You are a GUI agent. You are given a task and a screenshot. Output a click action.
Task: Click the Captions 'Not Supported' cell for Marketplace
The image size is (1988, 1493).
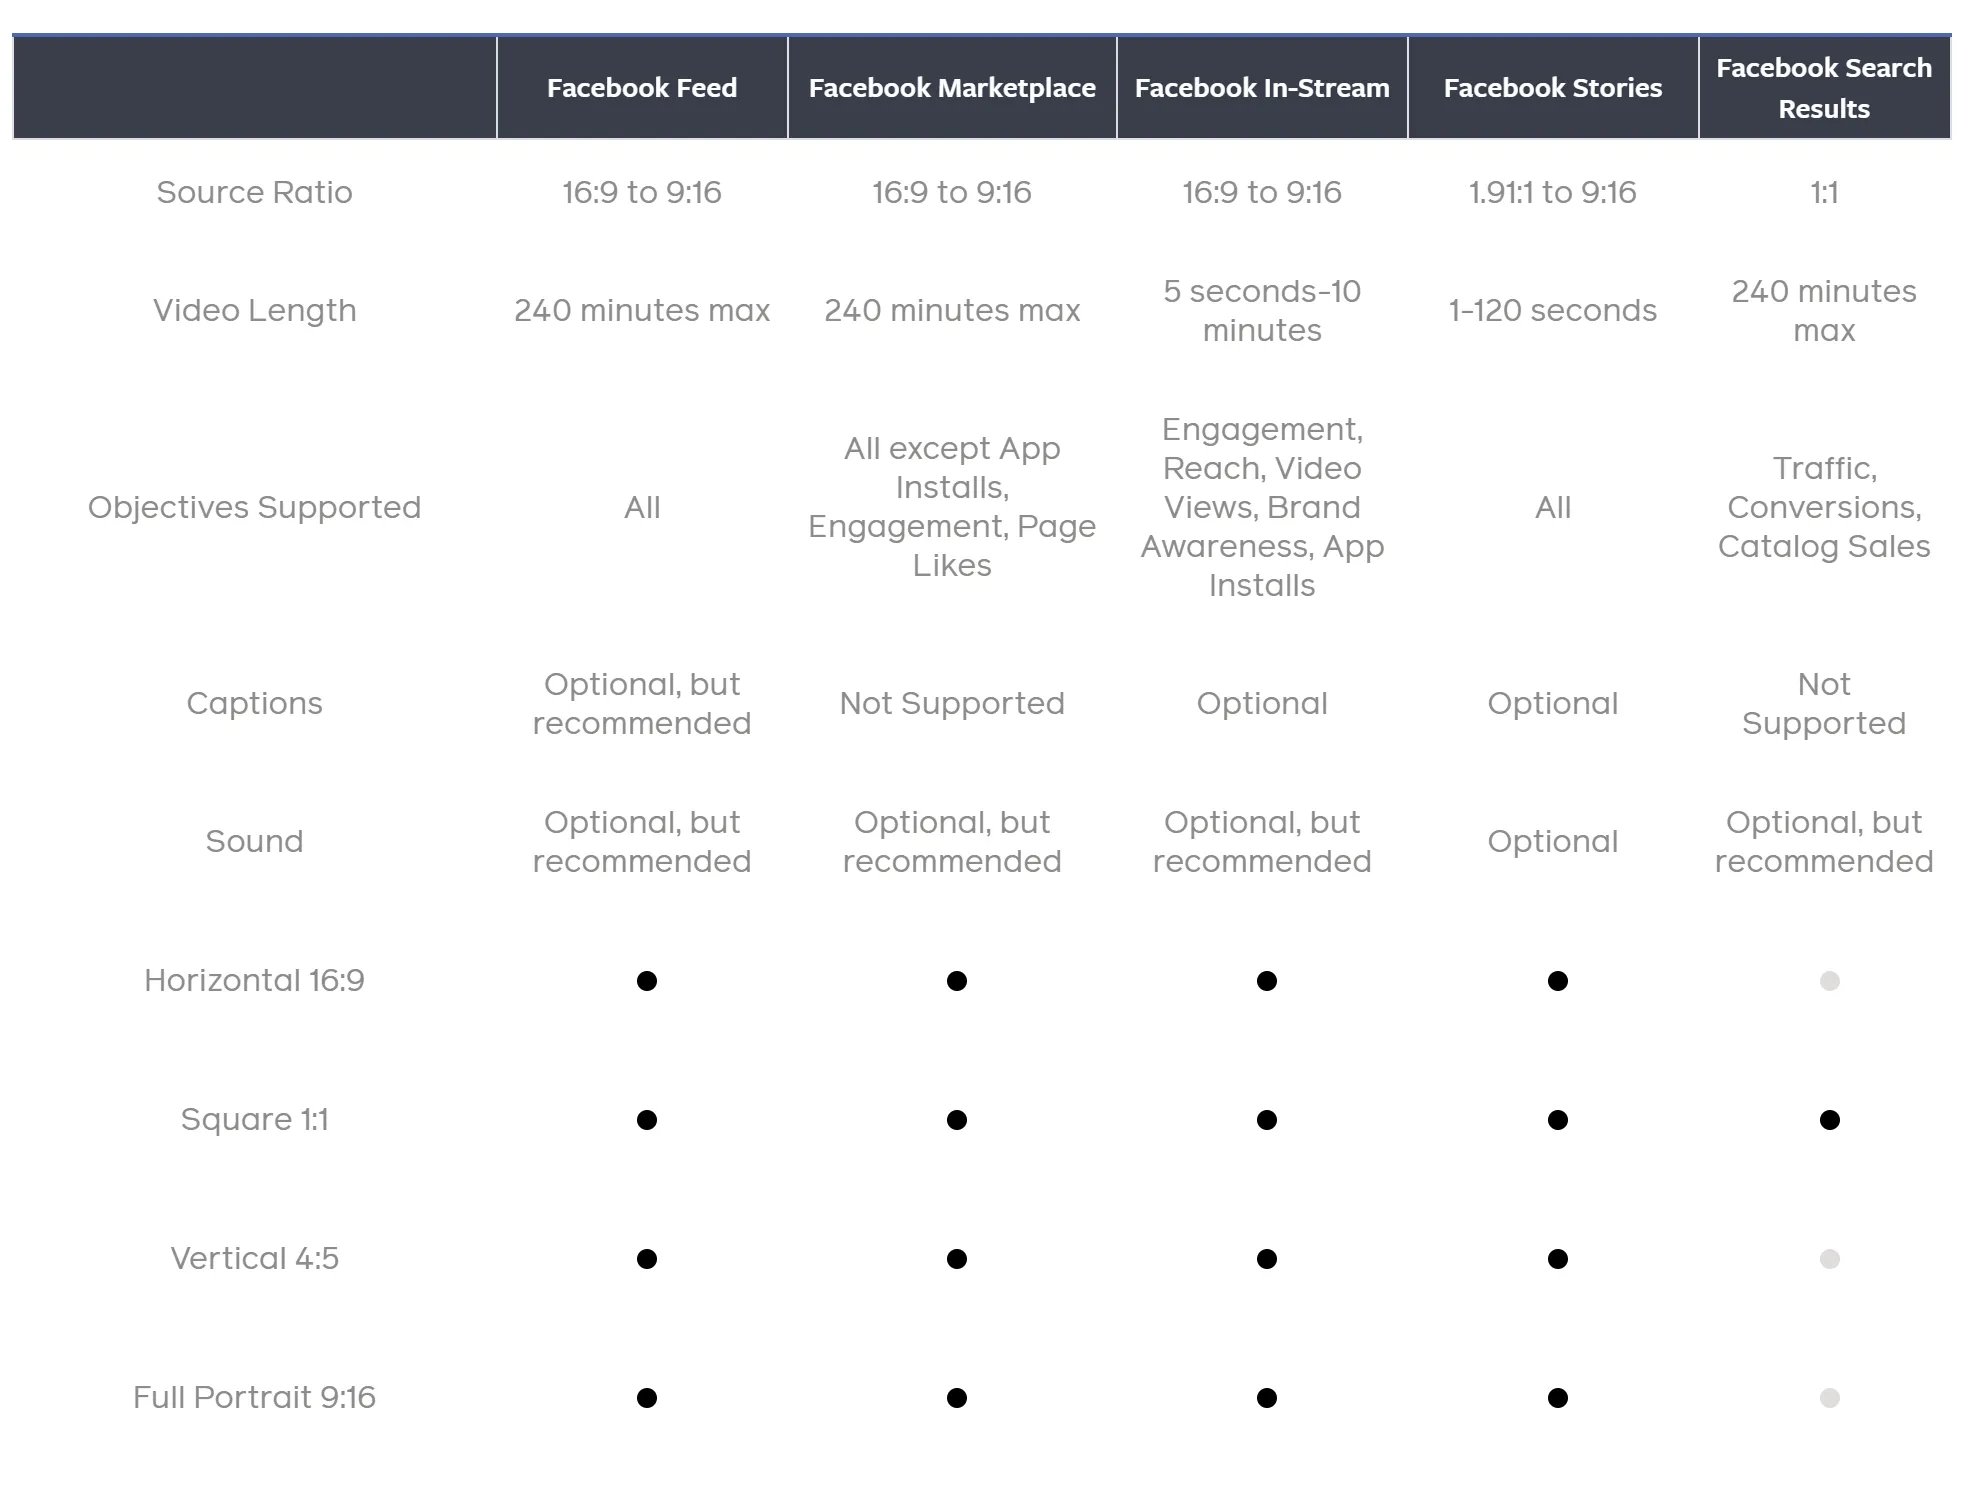pyautogui.click(x=952, y=704)
